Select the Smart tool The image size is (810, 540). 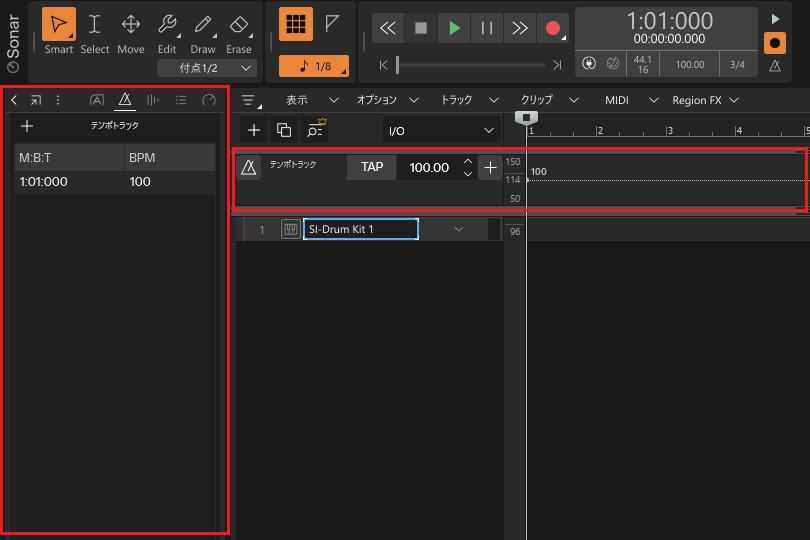pyautogui.click(x=59, y=25)
